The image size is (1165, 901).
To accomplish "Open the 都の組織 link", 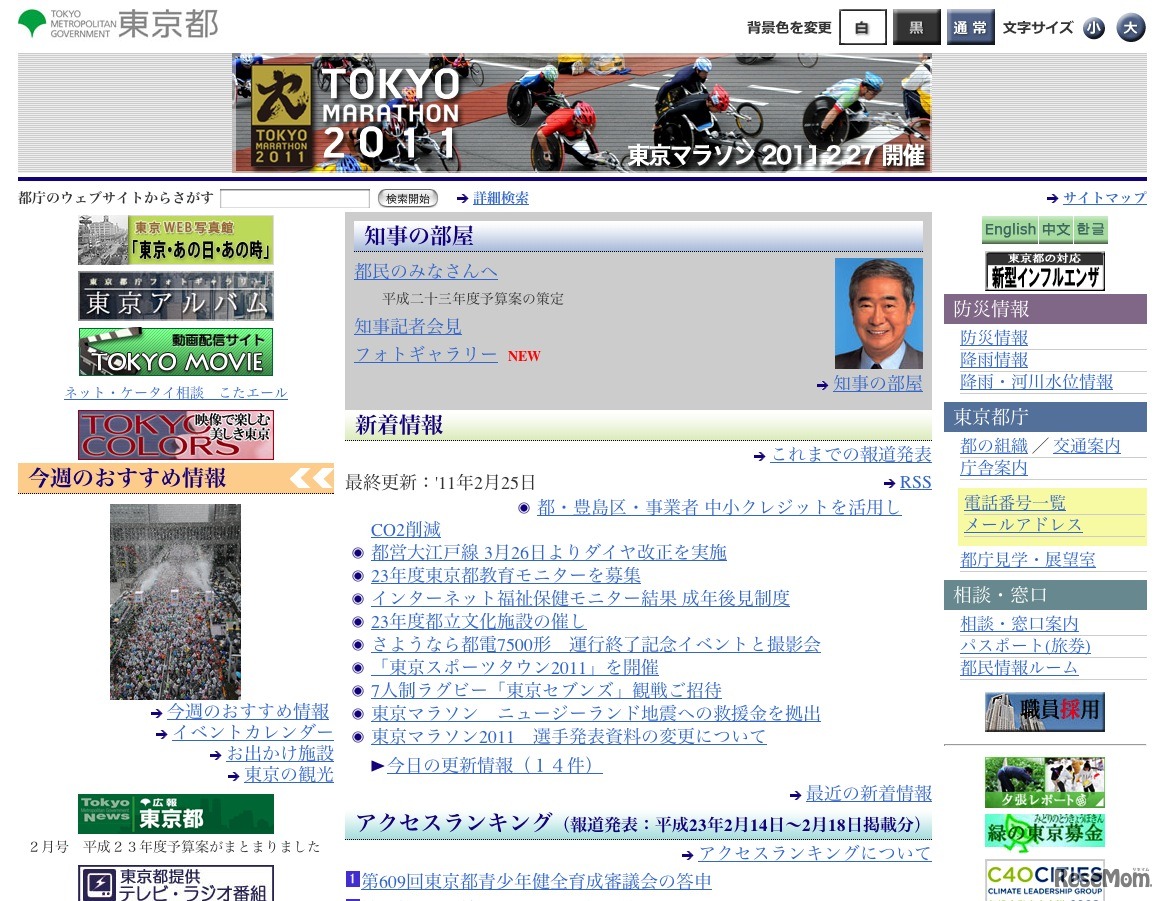I will pos(994,446).
